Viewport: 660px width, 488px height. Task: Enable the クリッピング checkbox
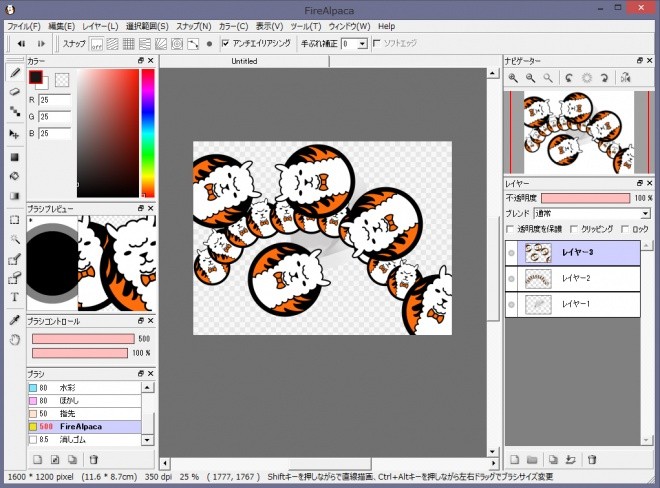(x=574, y=229)
